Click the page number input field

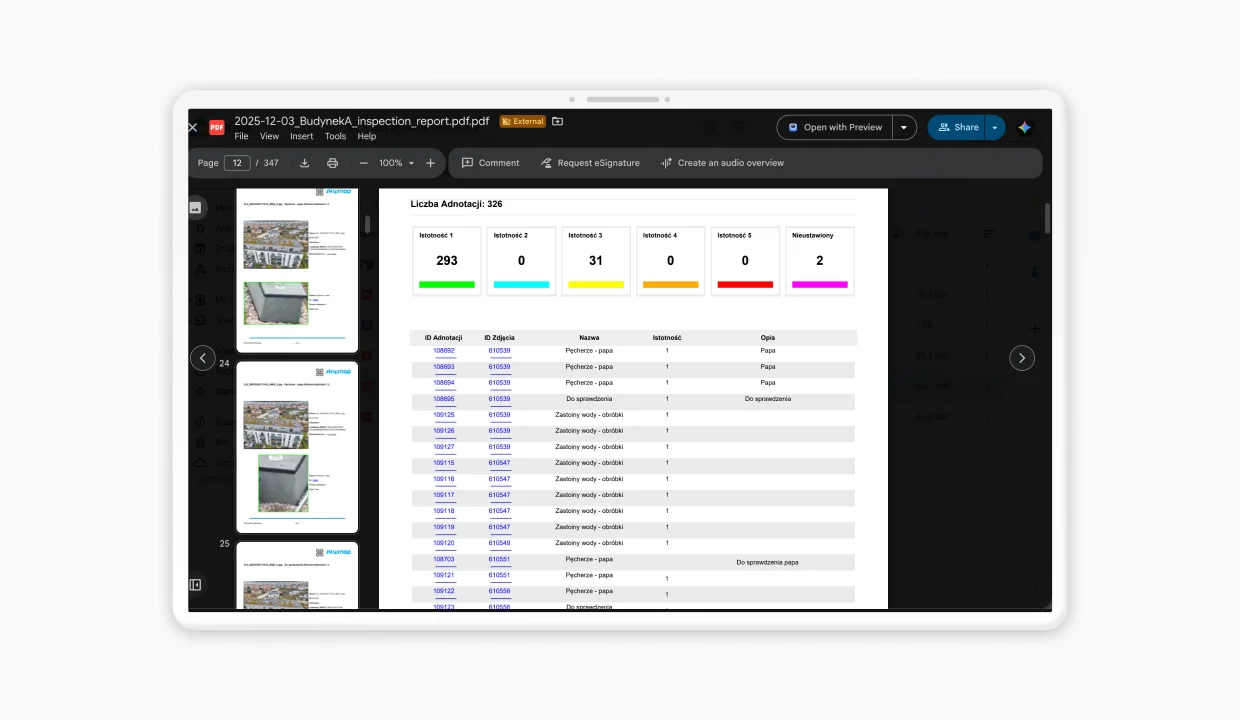point(237,163)
